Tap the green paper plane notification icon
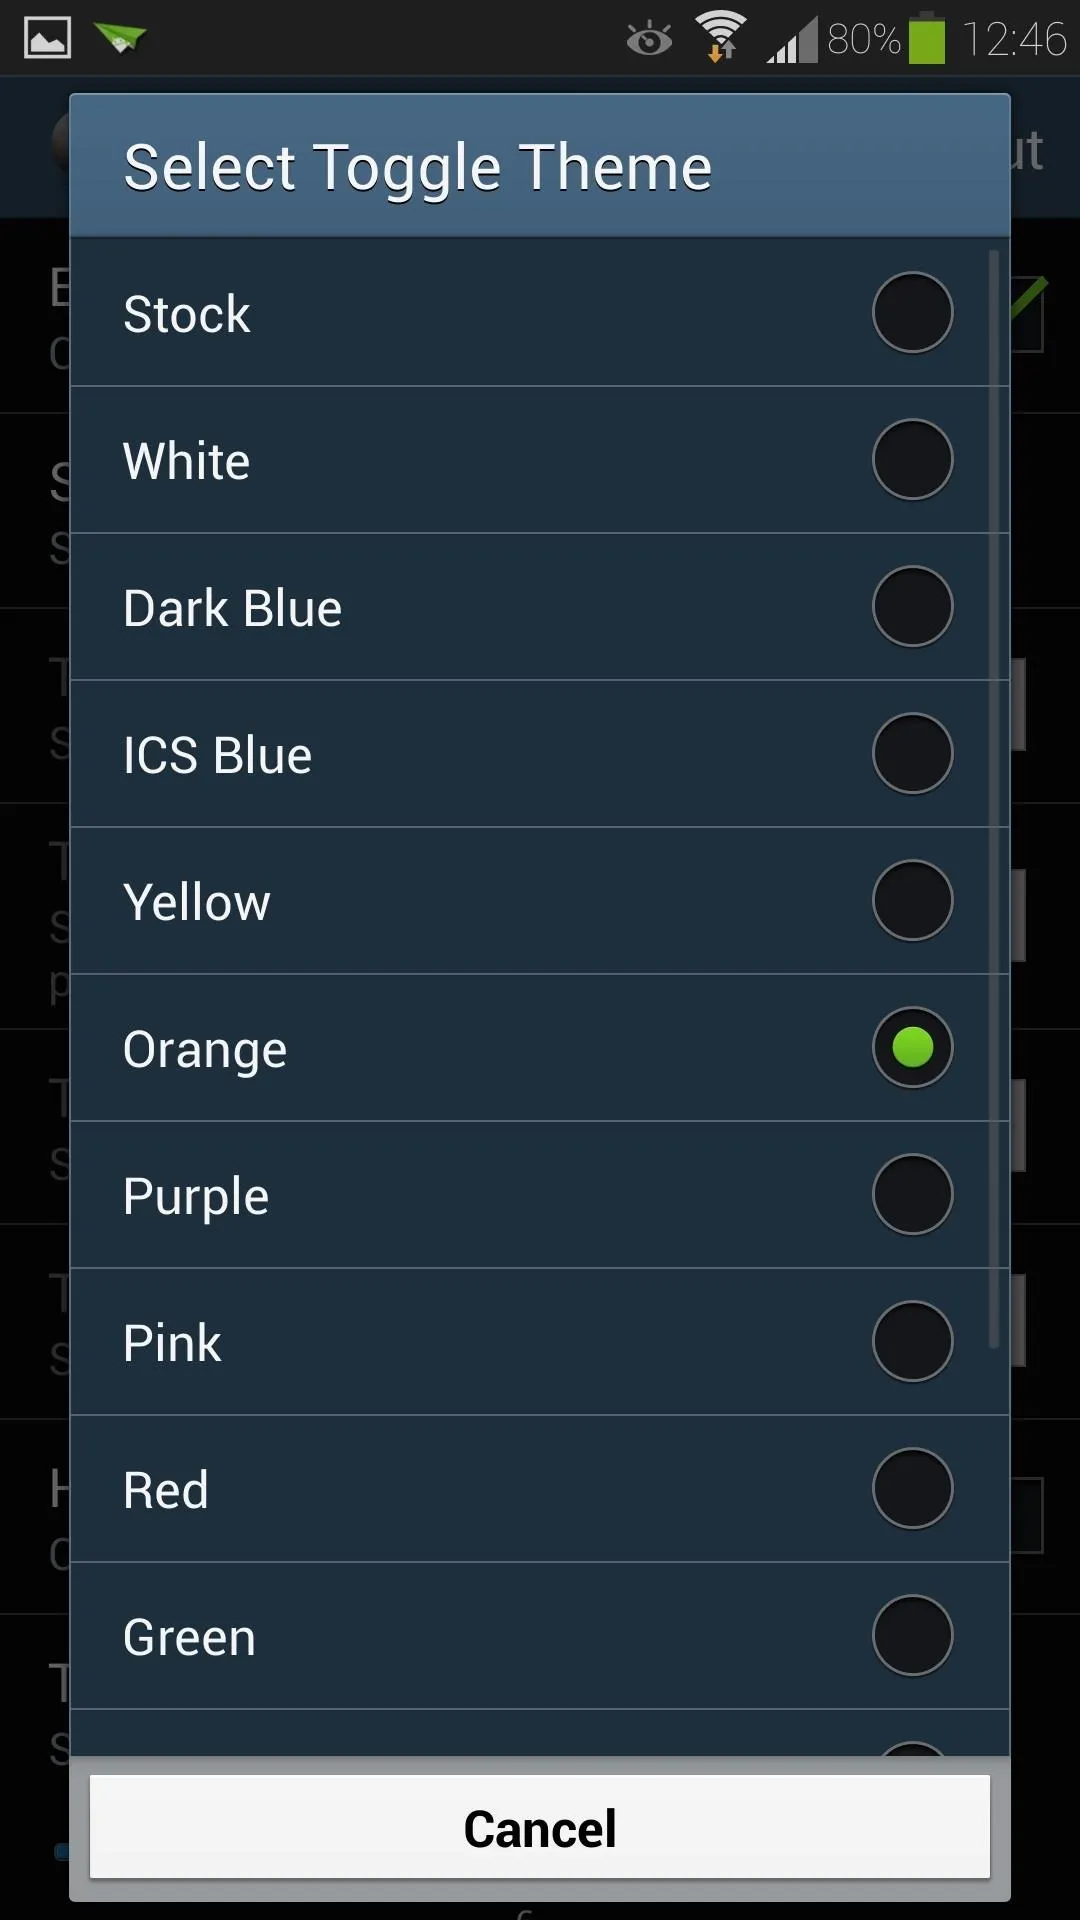Image resolution: width=1080 pixels, height=1920 pixels. 120,38
